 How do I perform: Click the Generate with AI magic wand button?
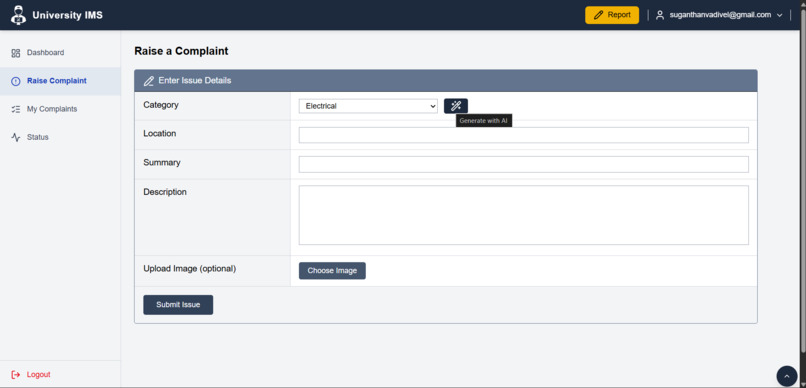456,106
